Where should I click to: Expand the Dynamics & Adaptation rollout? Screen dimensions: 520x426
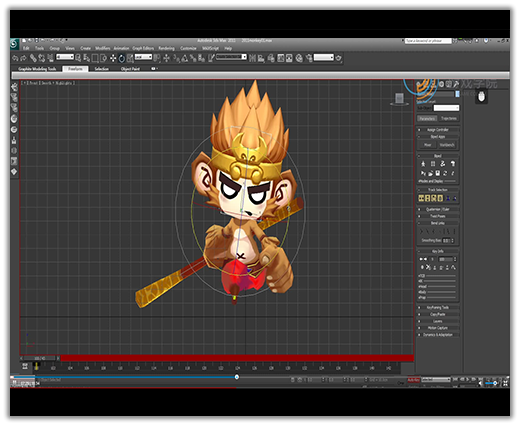click(x=438, y=335)
